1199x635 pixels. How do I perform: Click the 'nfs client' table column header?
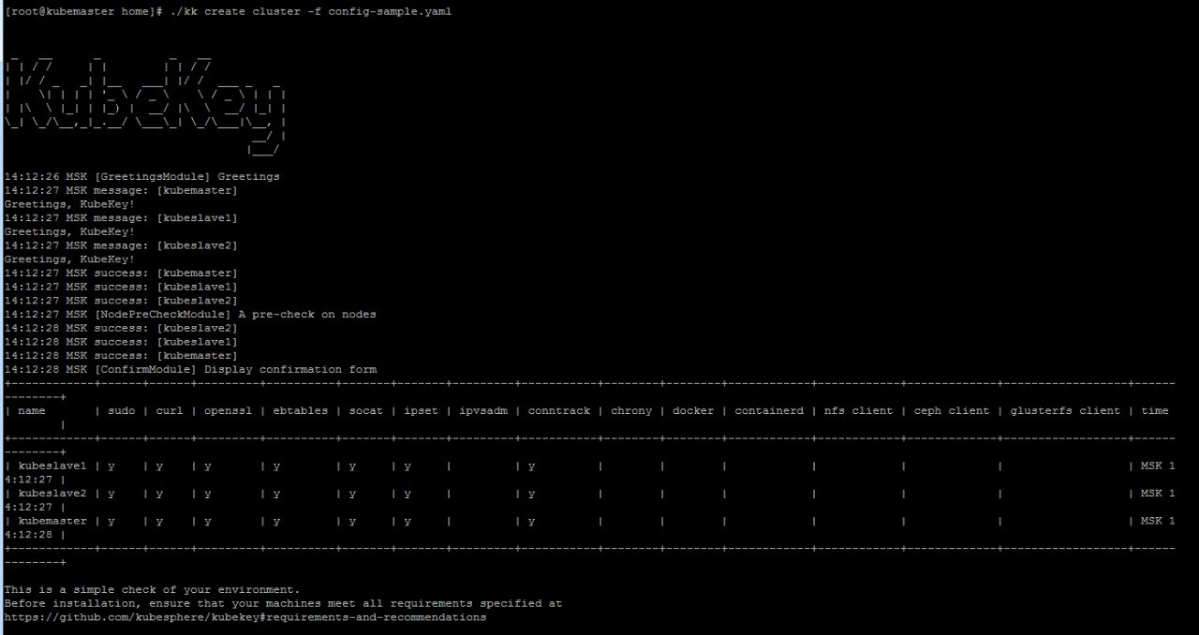pos(859,411)
